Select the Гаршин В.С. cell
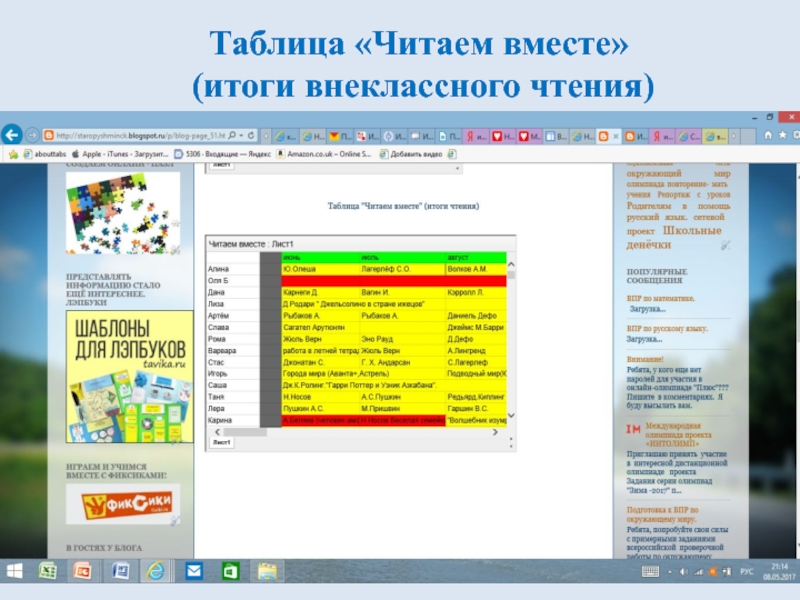This screenshot has height=600, width=800. 476,409
